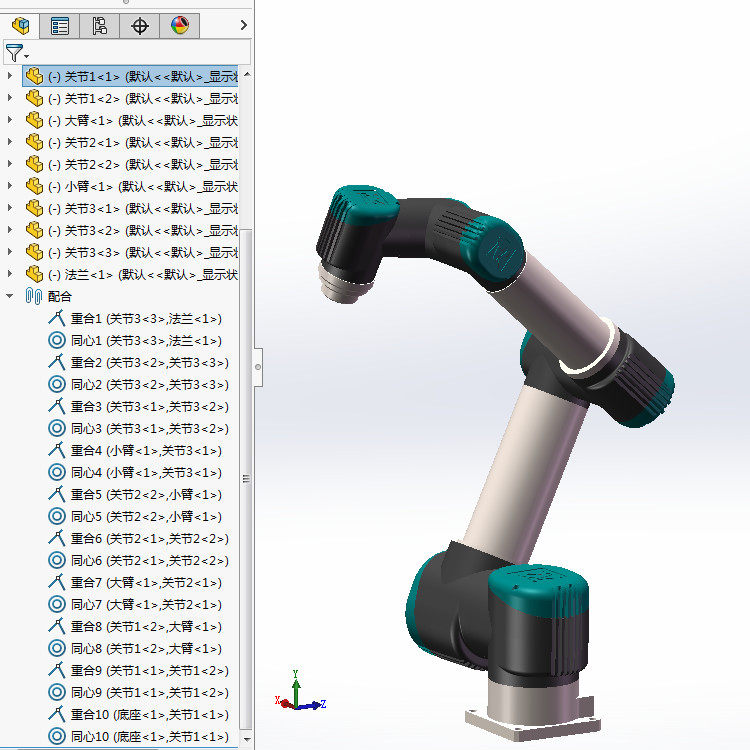The width and height of the screenshot is (750, 750).
Task: Select the 关节1<1> part icon
Action: click(34, 76)
